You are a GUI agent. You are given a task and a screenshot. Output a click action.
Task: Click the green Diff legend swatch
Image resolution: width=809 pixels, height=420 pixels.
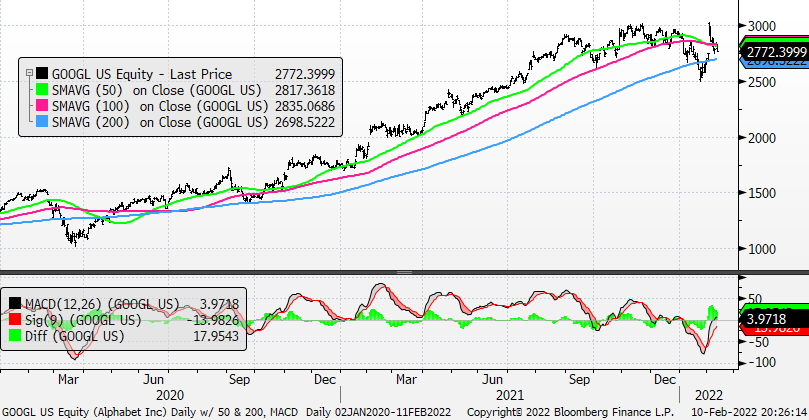tap(15, 336)
